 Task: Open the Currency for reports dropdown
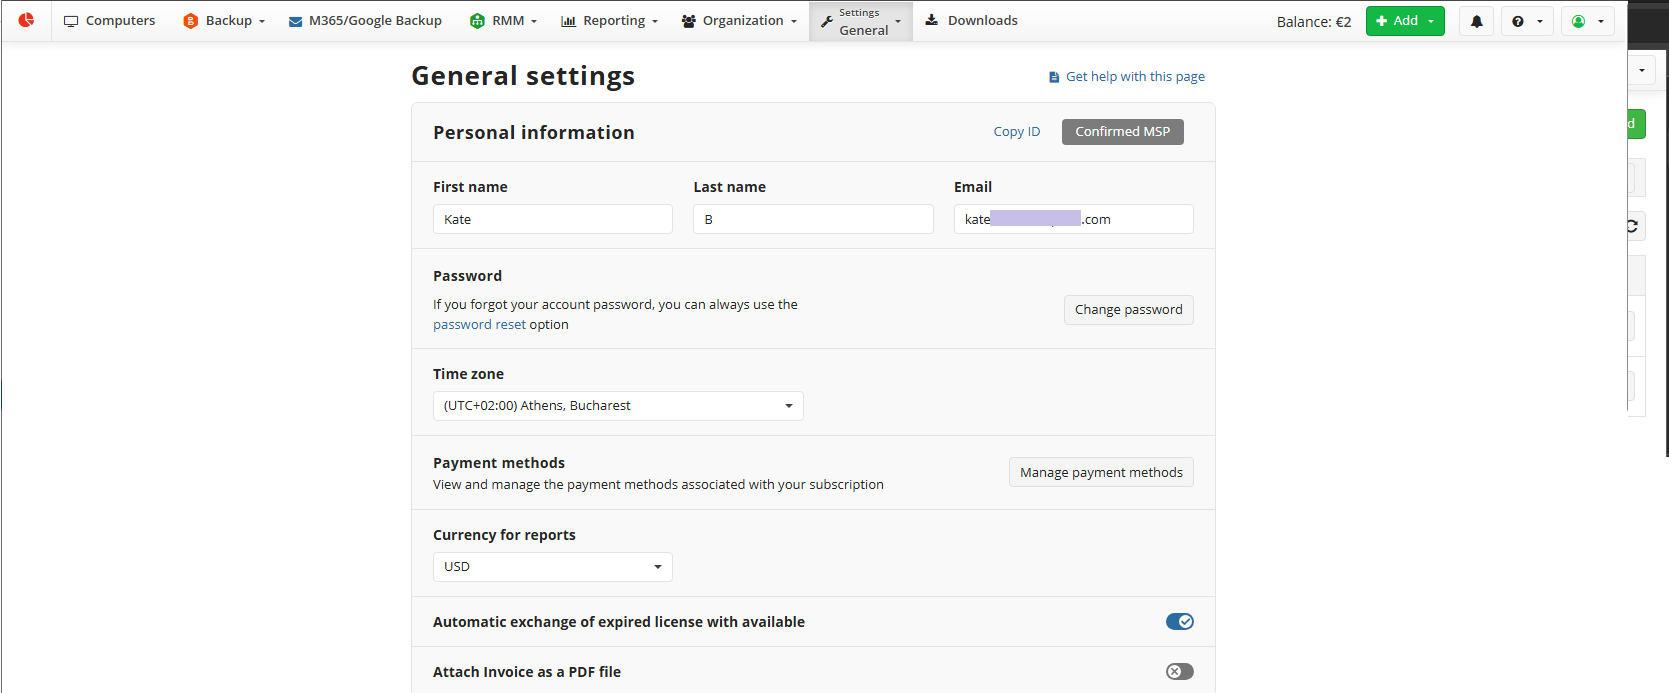point(552,567)
